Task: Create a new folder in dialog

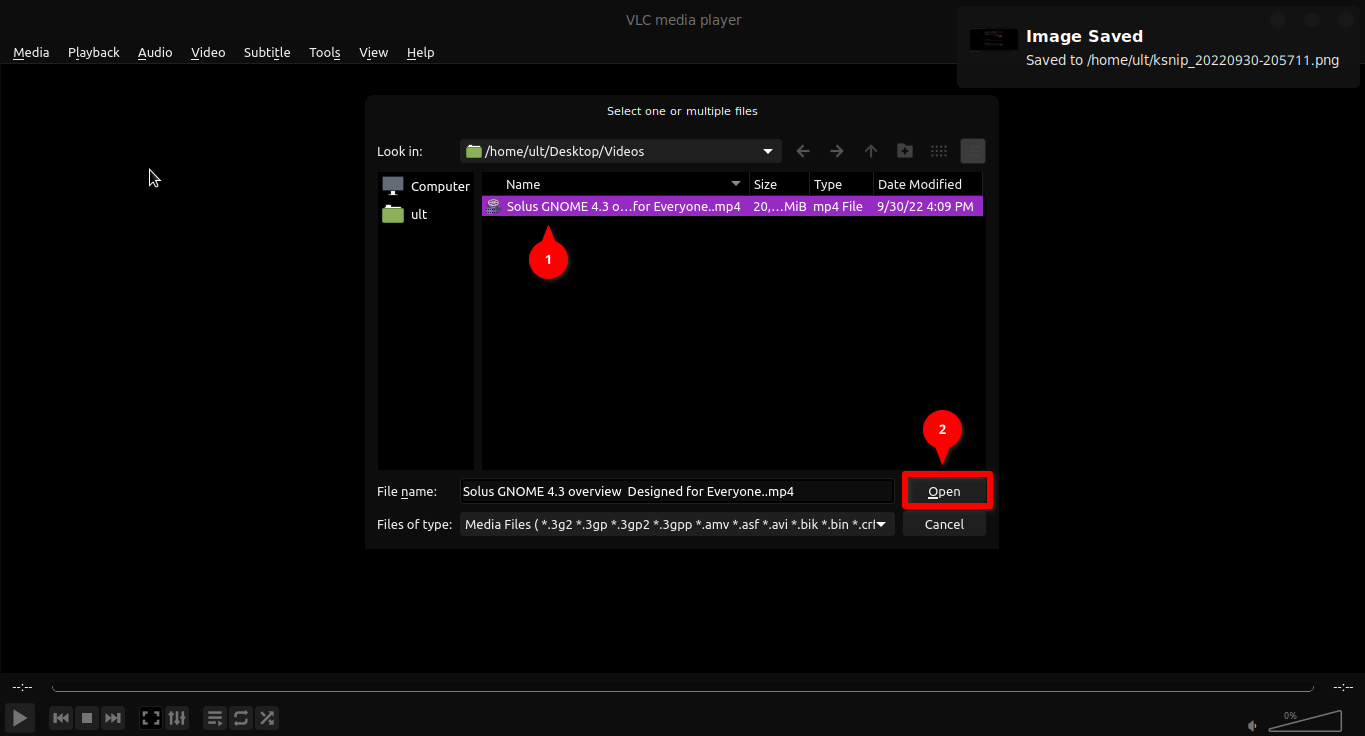Action: pos(905,151)
